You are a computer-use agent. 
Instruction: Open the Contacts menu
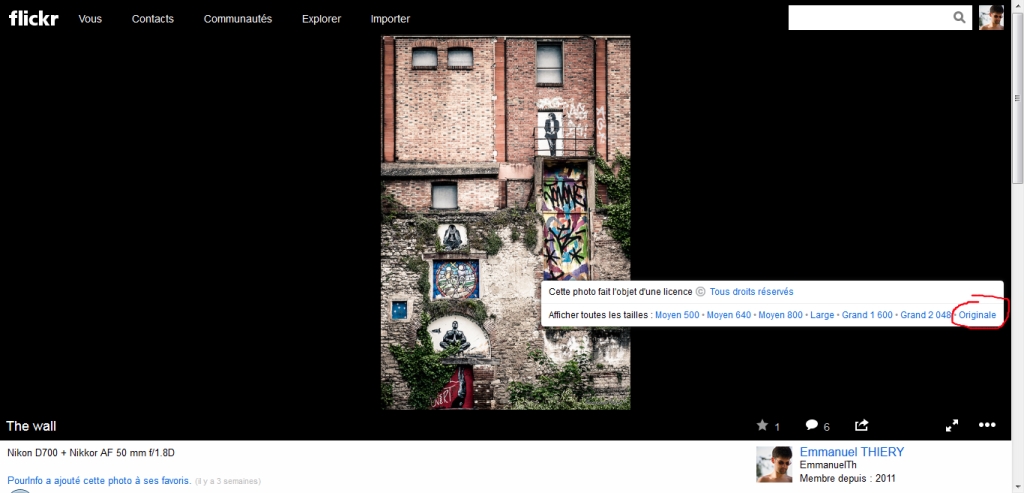153,19
